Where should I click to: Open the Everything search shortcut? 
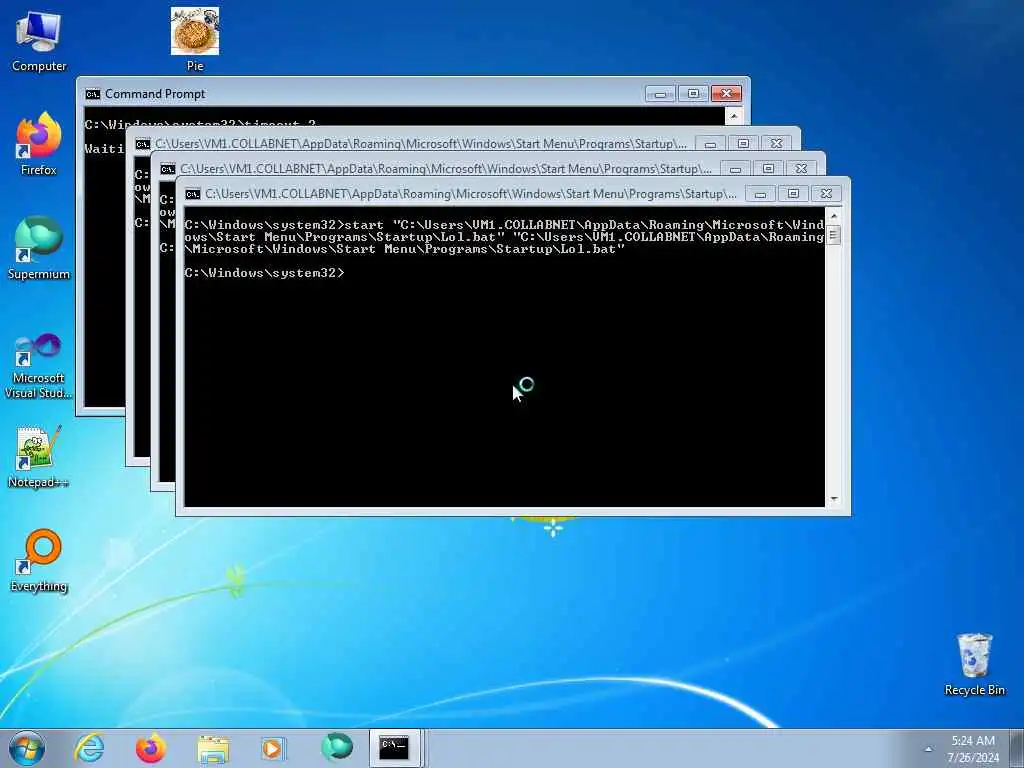39,560
